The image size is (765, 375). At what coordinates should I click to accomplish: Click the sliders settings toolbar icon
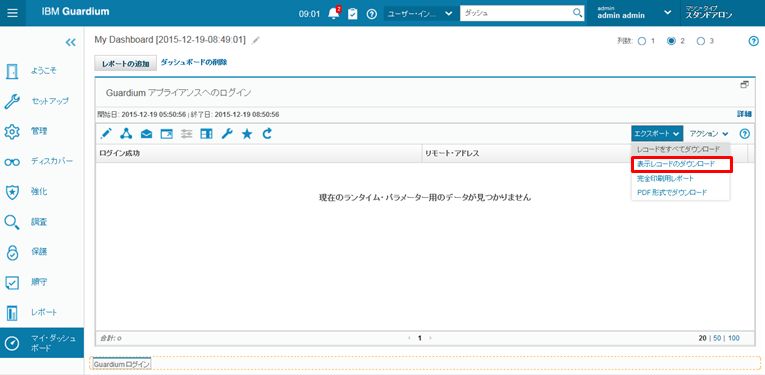(186, 134)
